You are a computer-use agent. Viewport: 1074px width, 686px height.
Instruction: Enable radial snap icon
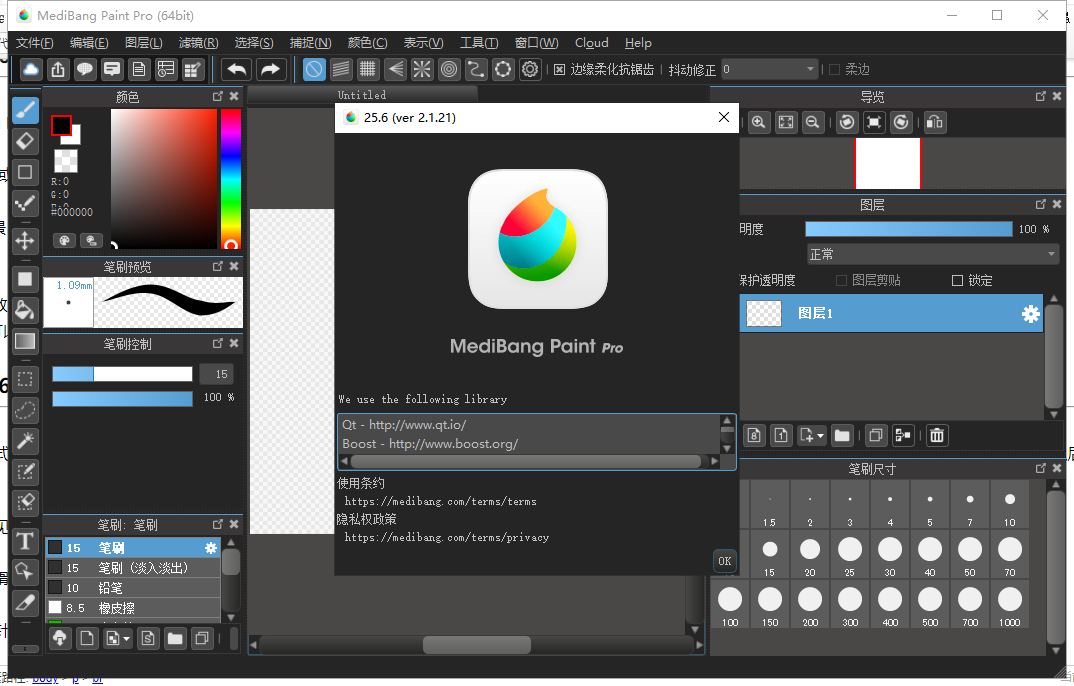tap(422, 69)
